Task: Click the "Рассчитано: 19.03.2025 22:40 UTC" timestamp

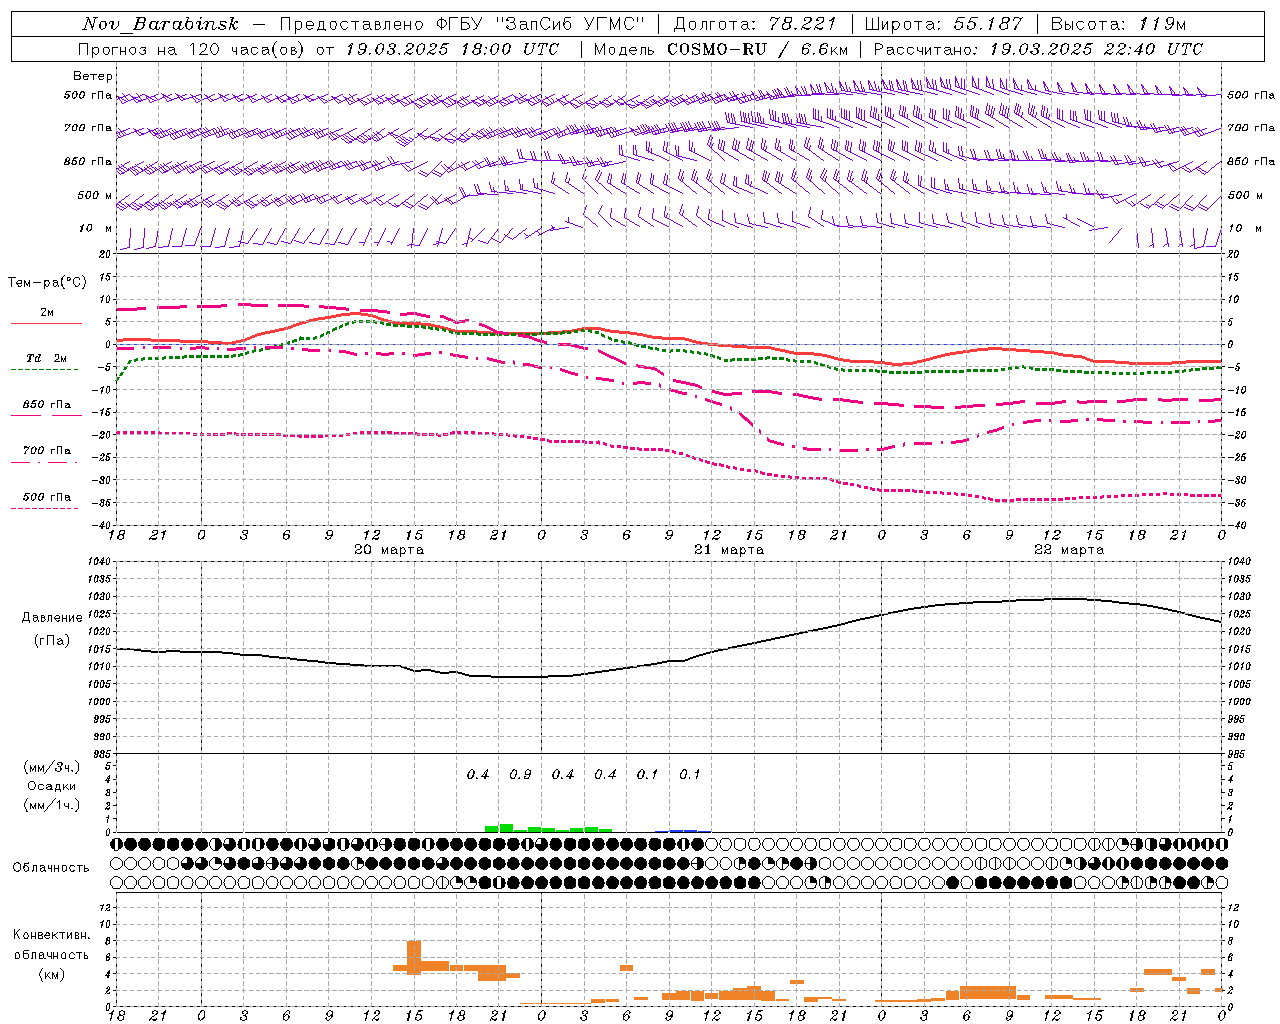Action: point(1039,49)
